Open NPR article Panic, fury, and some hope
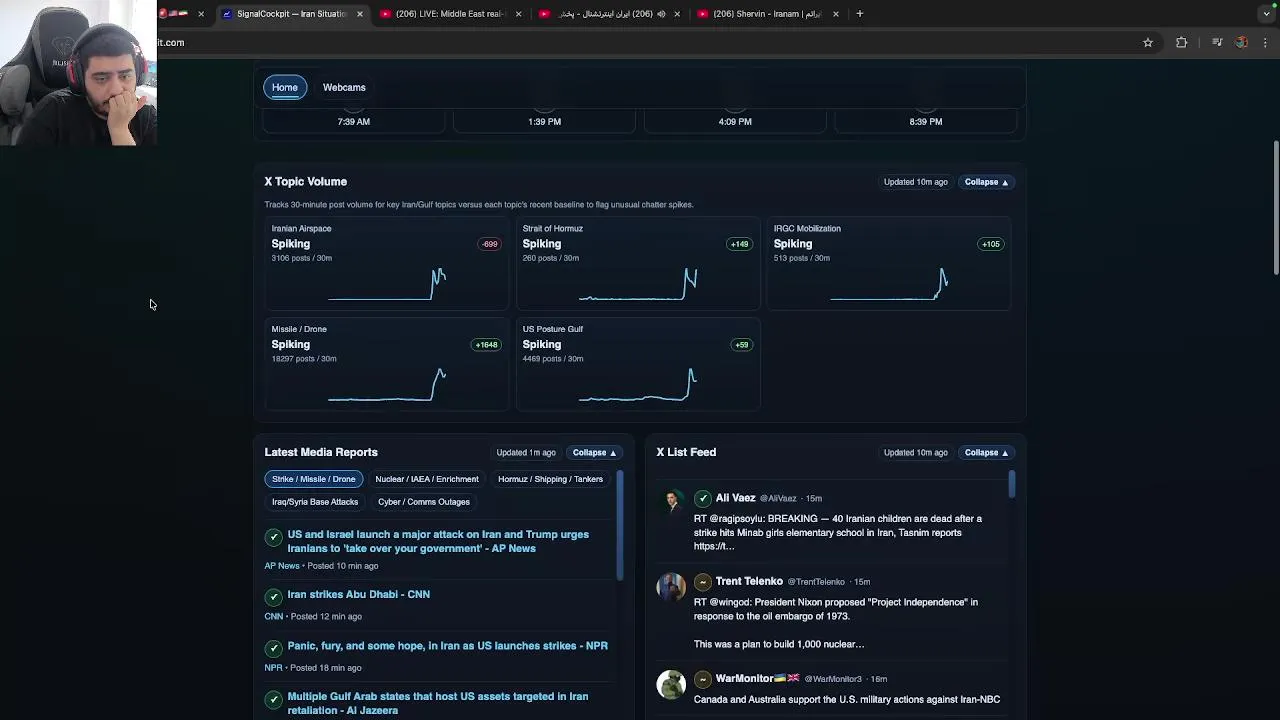 click(447, 645)
